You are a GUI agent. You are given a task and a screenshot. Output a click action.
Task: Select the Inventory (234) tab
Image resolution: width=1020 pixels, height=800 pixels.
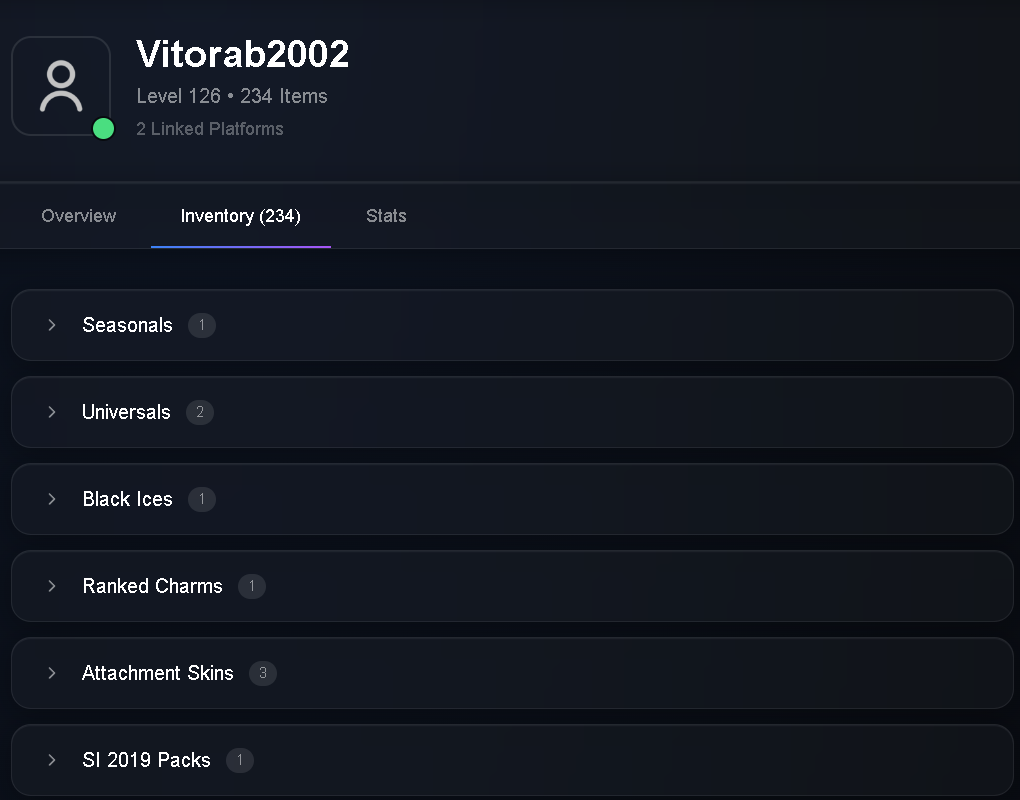[241, 216]
